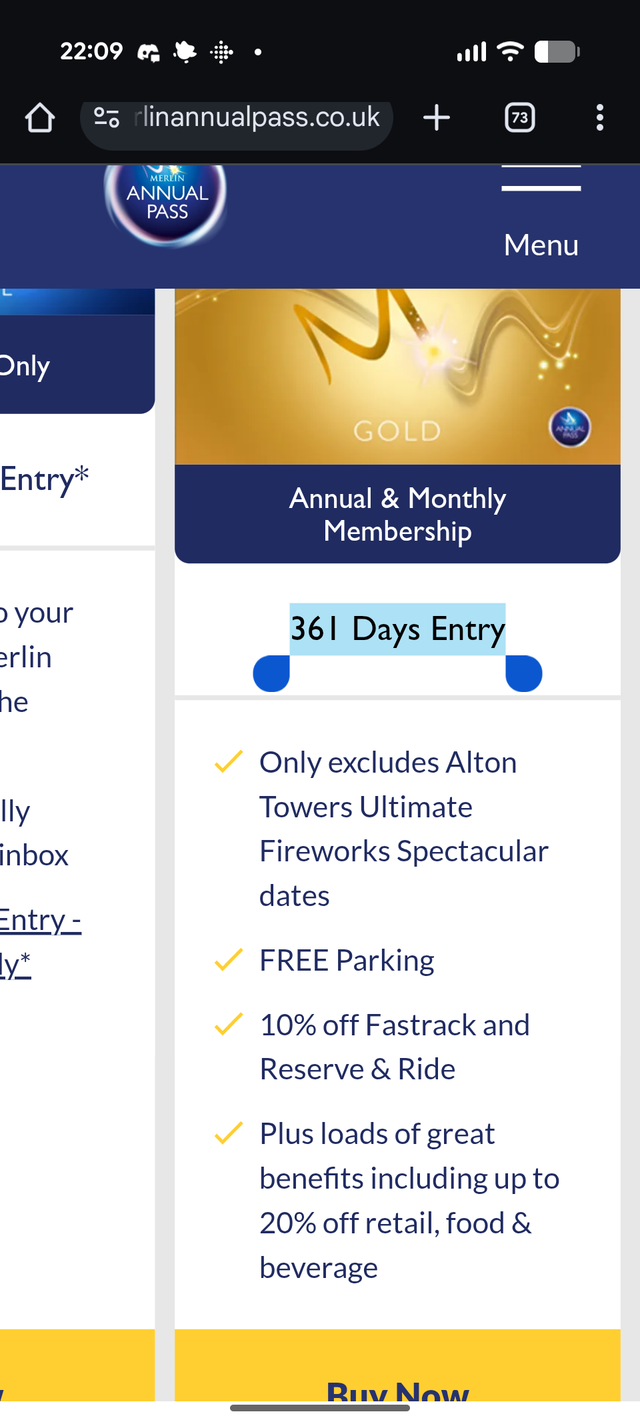The image size is (640, 1428).
Task: Tap checkmark beside Alton Towers exclusion
Action: coord(229,763)
